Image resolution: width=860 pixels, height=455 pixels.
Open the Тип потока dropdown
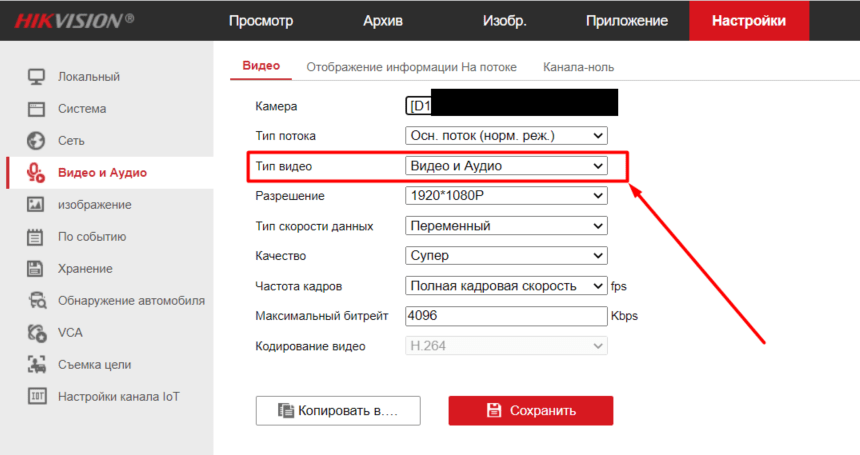click(x=505, y=135)
